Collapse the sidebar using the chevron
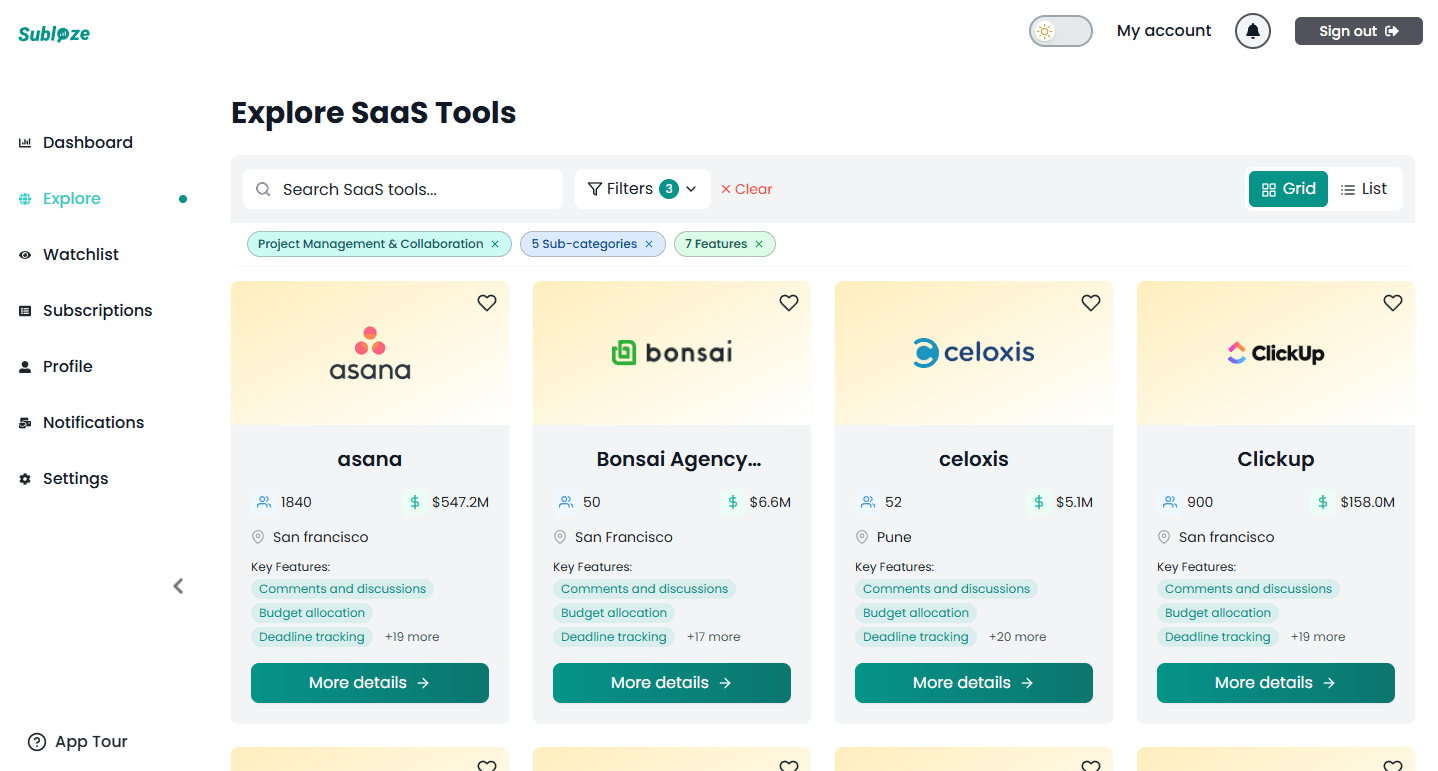 click(x=178, y=586)
